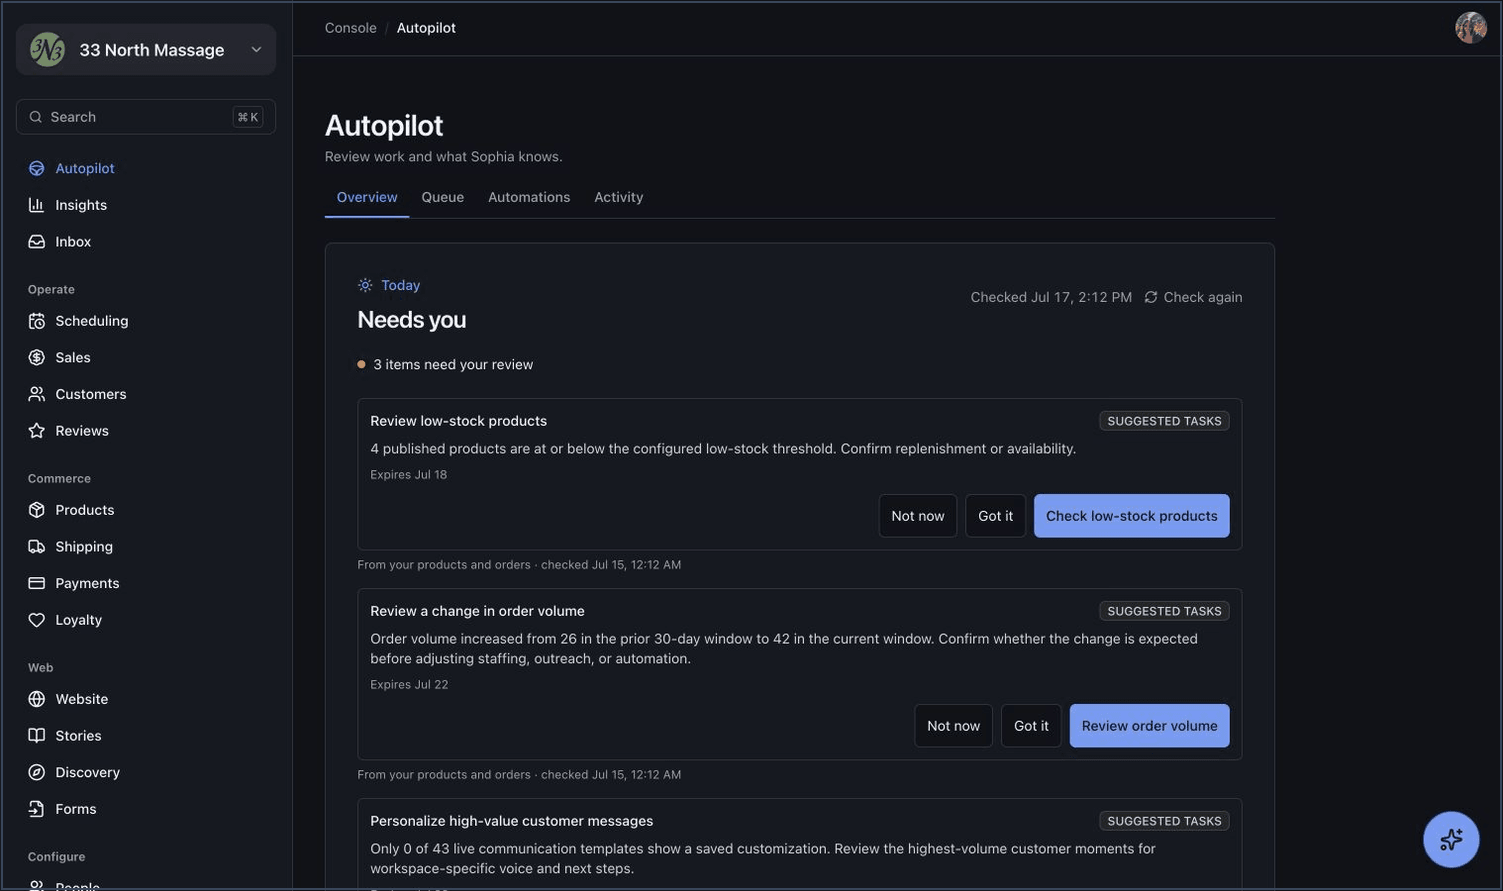Click the Insights bar chart icon
Screen dimensions: 1503x891
(37, 205)
